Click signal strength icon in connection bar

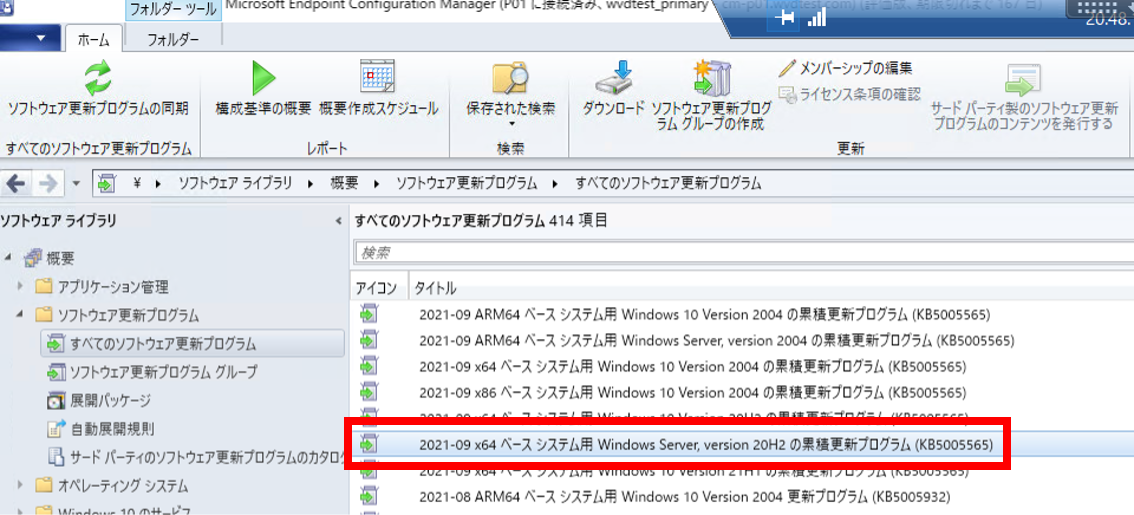point(817,19)
